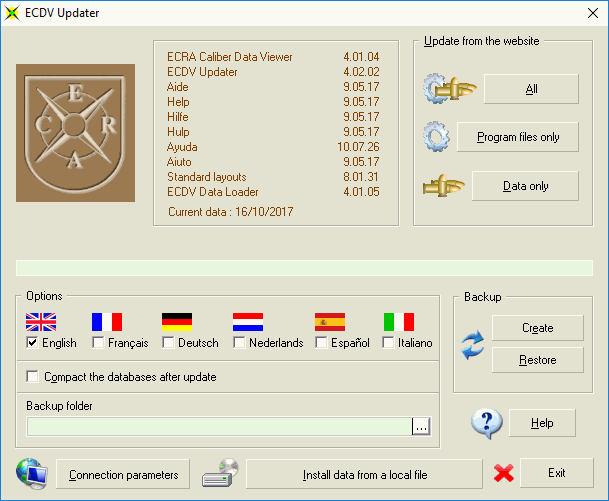
Task: Click the update progress bar
Action: click(304, 268)
